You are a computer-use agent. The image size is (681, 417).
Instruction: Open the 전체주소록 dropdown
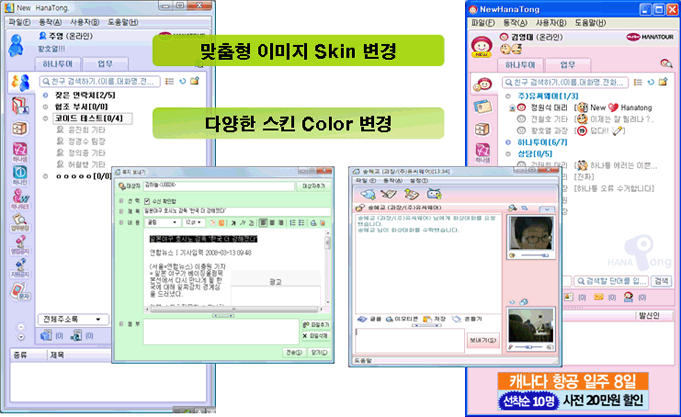[73, 318]
